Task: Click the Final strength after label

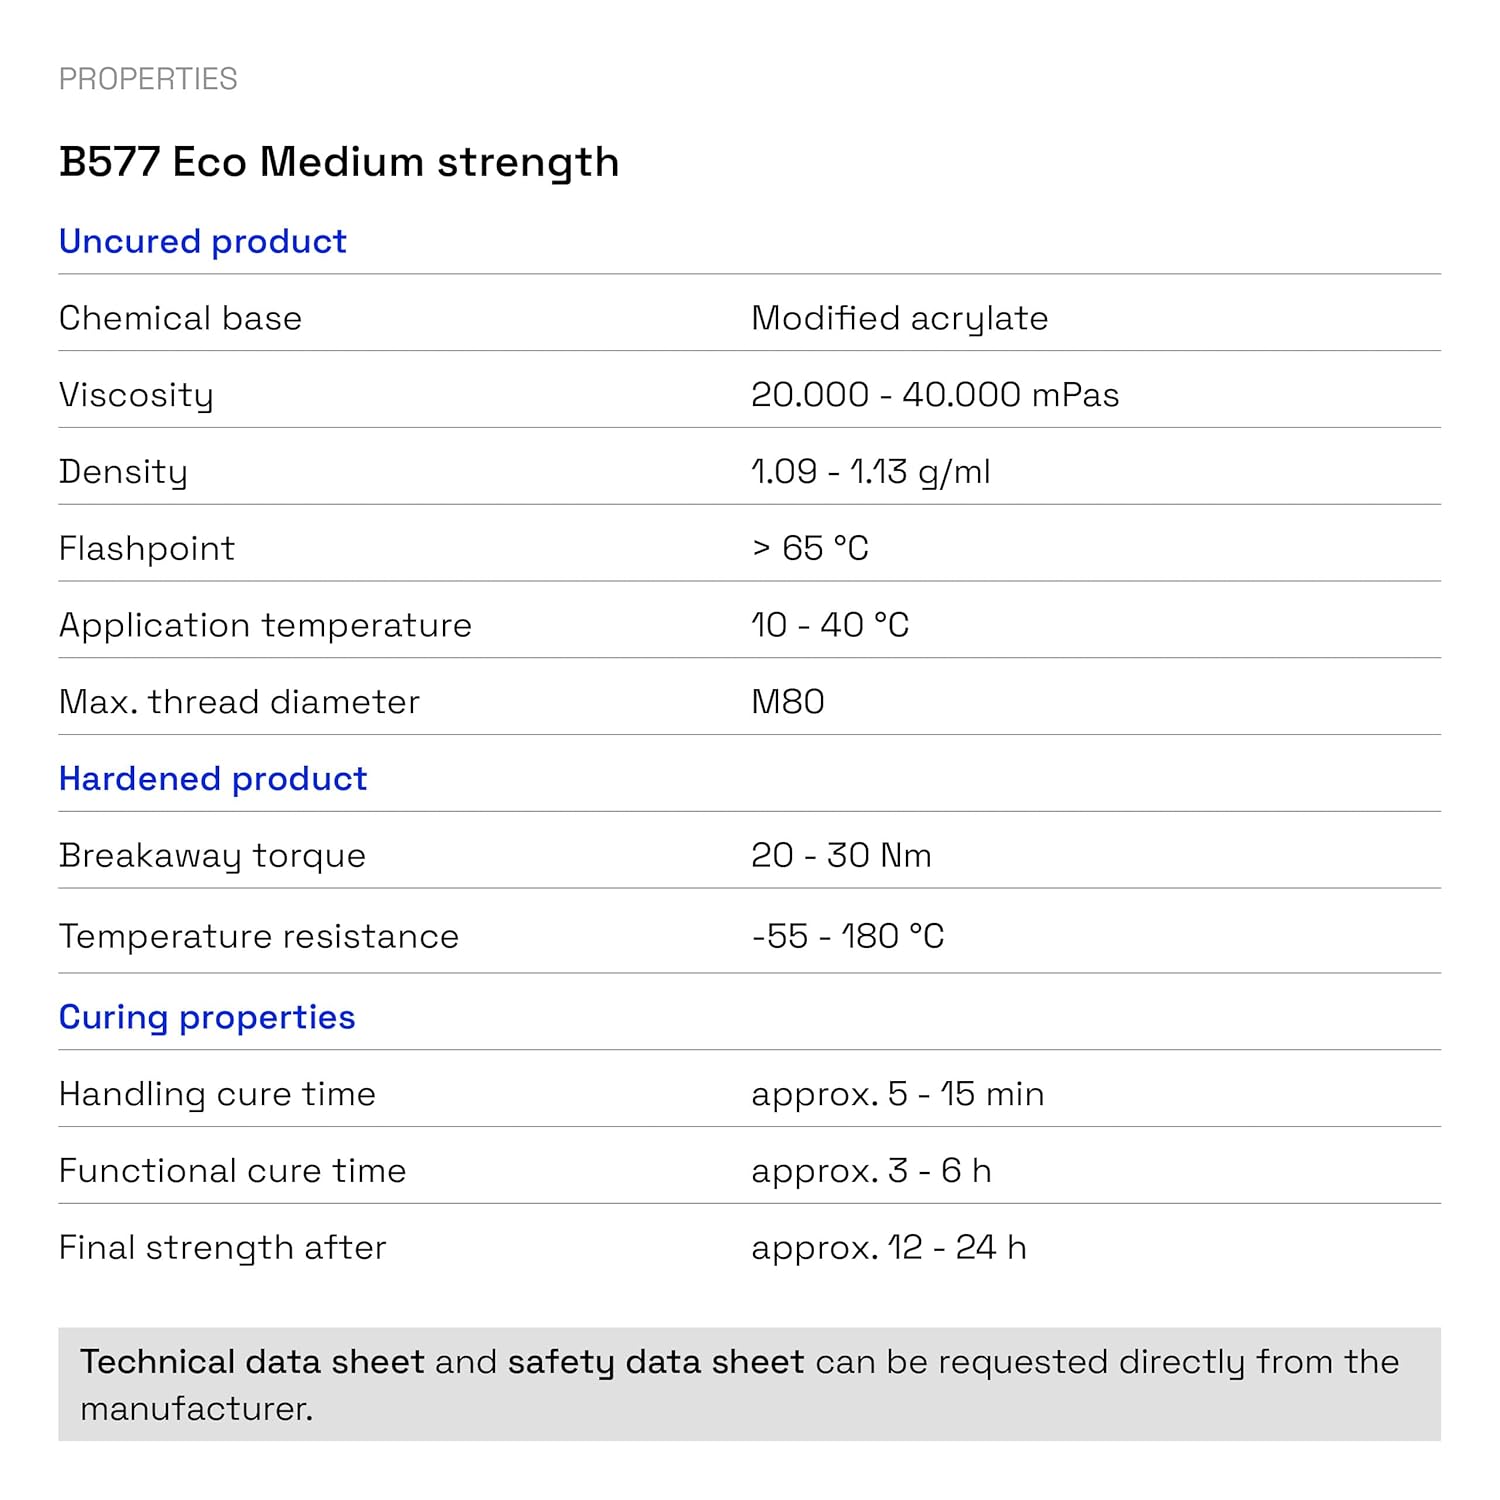Action: click(x=222, y=1248)
